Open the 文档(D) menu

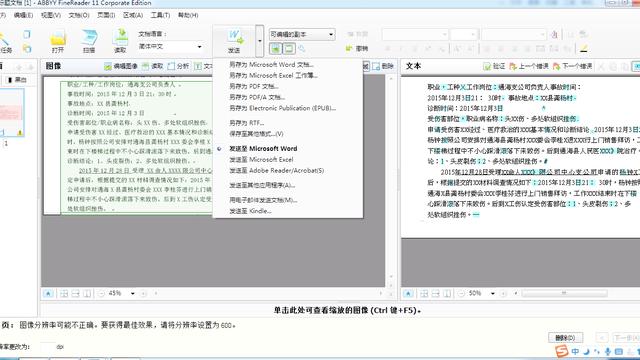coord(79,15)
